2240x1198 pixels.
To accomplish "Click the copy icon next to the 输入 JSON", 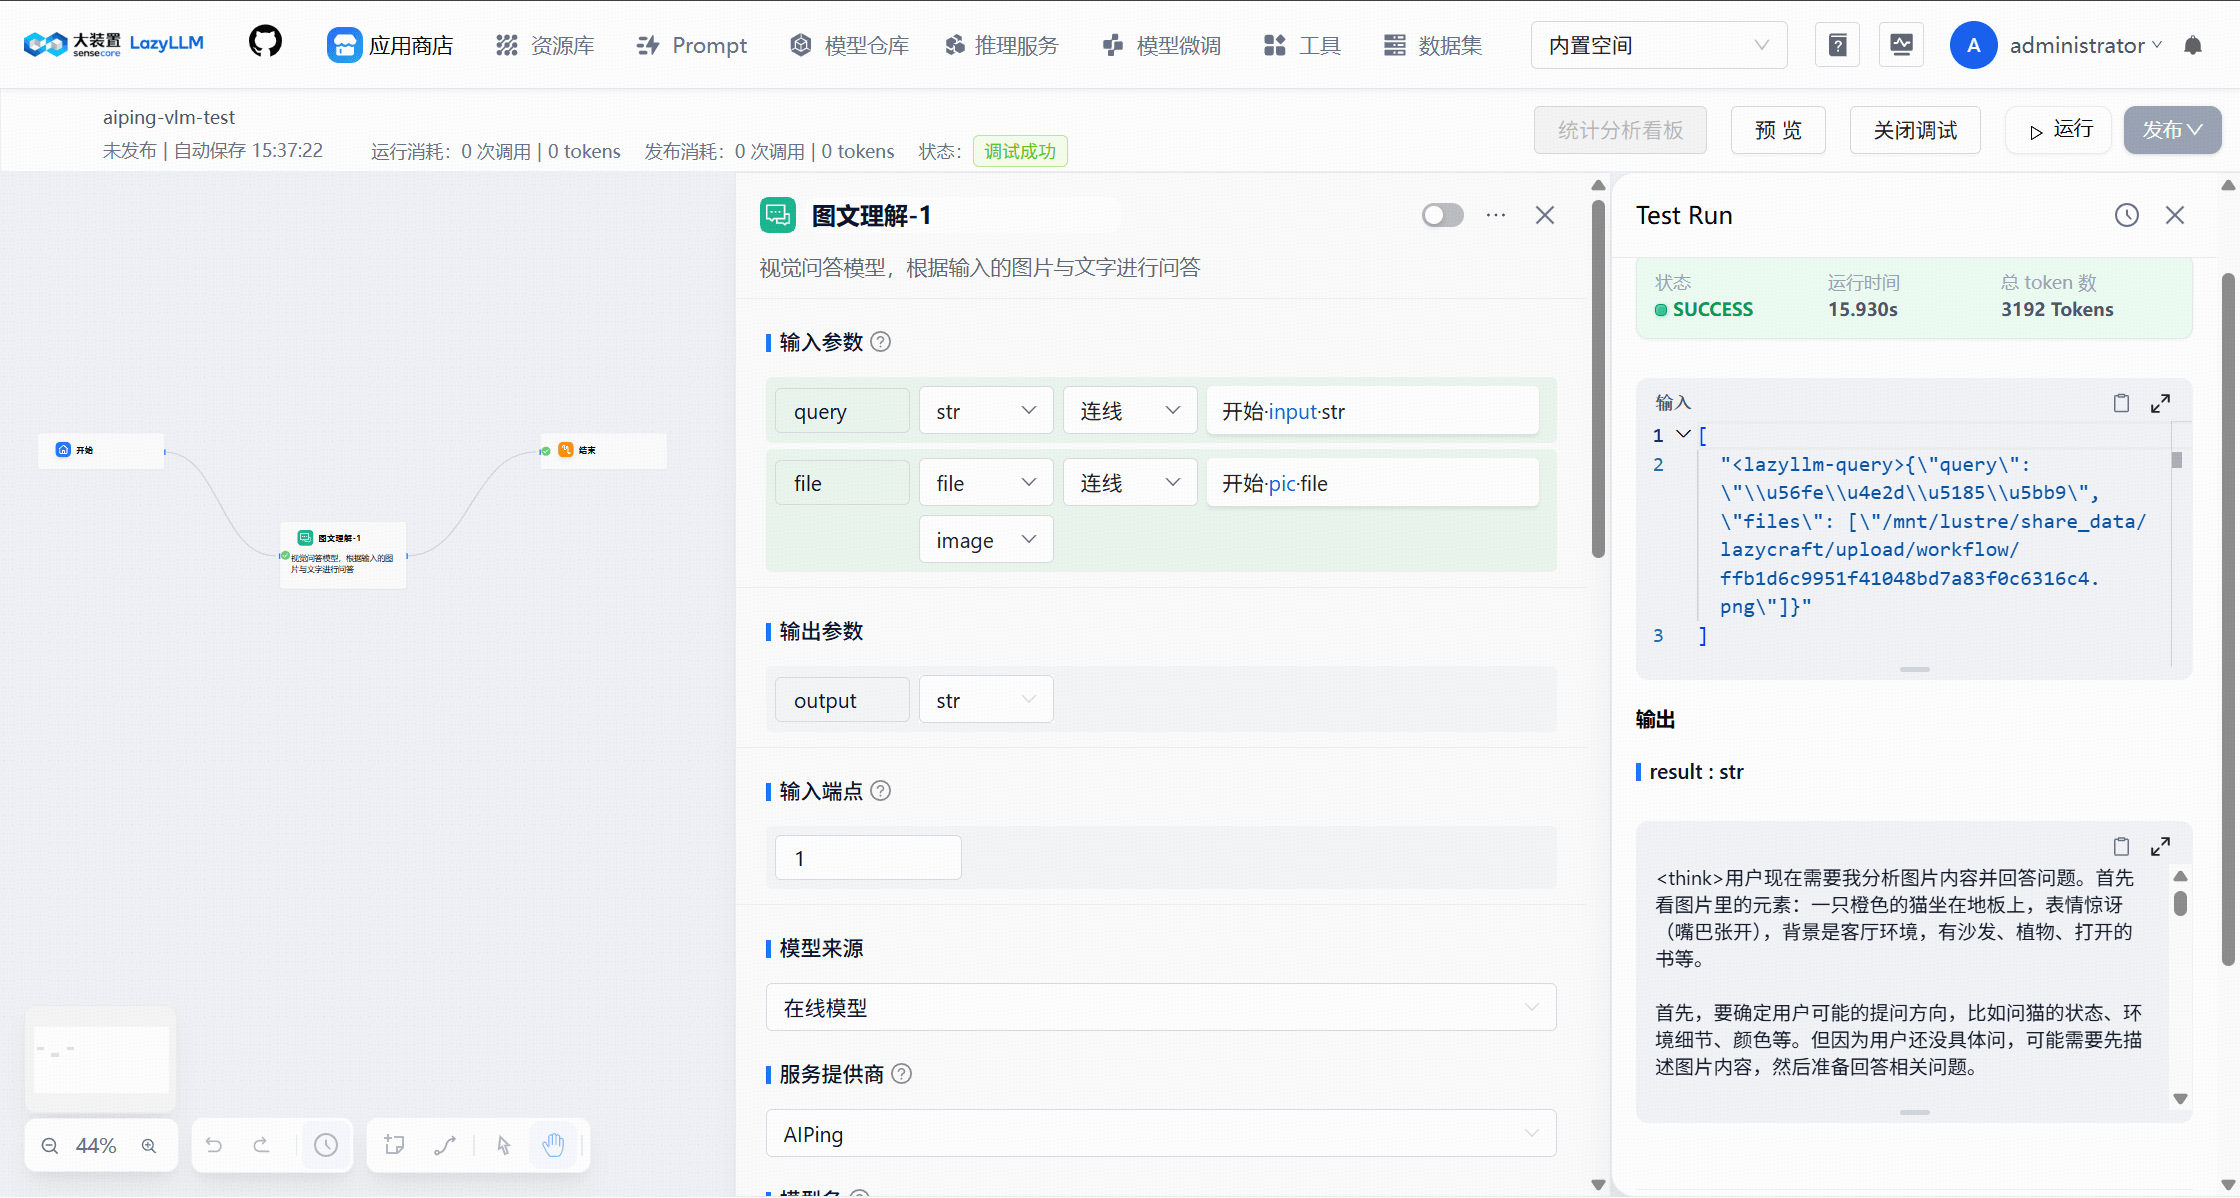I will 2121,402.
